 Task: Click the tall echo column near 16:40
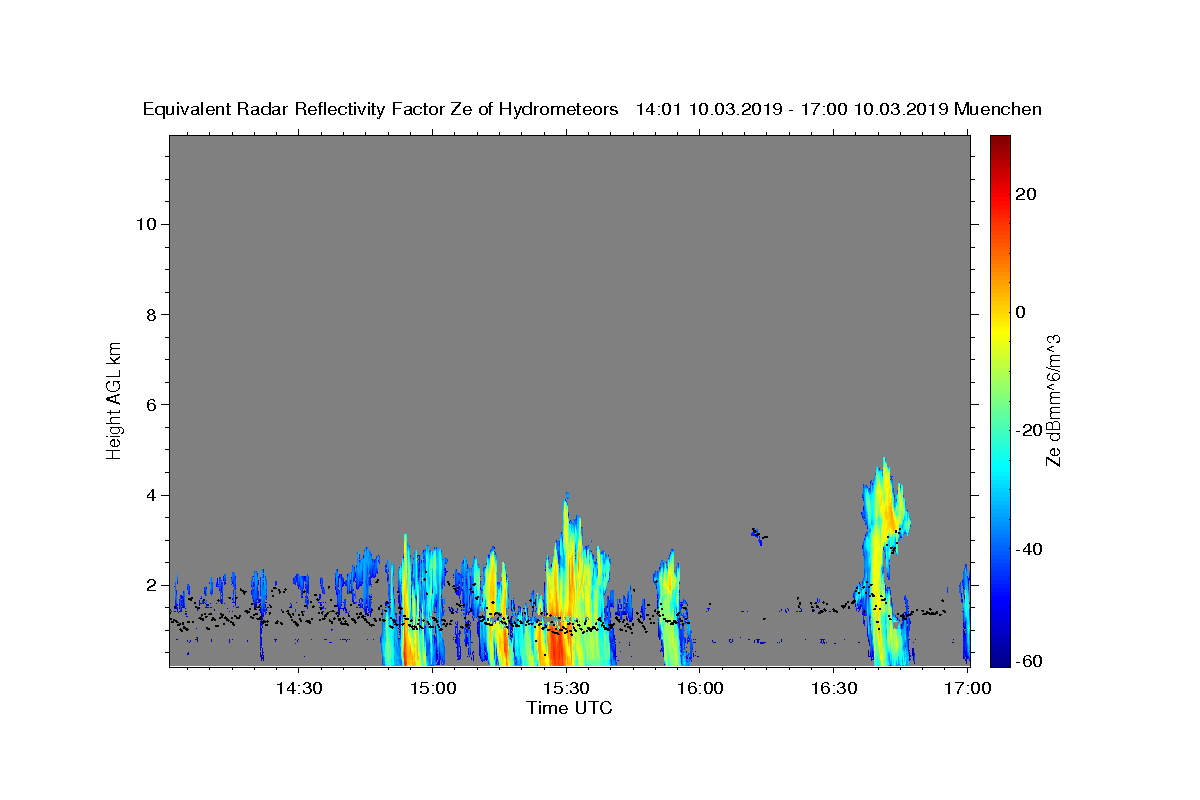pyautogui.click(x=884, y=560)
